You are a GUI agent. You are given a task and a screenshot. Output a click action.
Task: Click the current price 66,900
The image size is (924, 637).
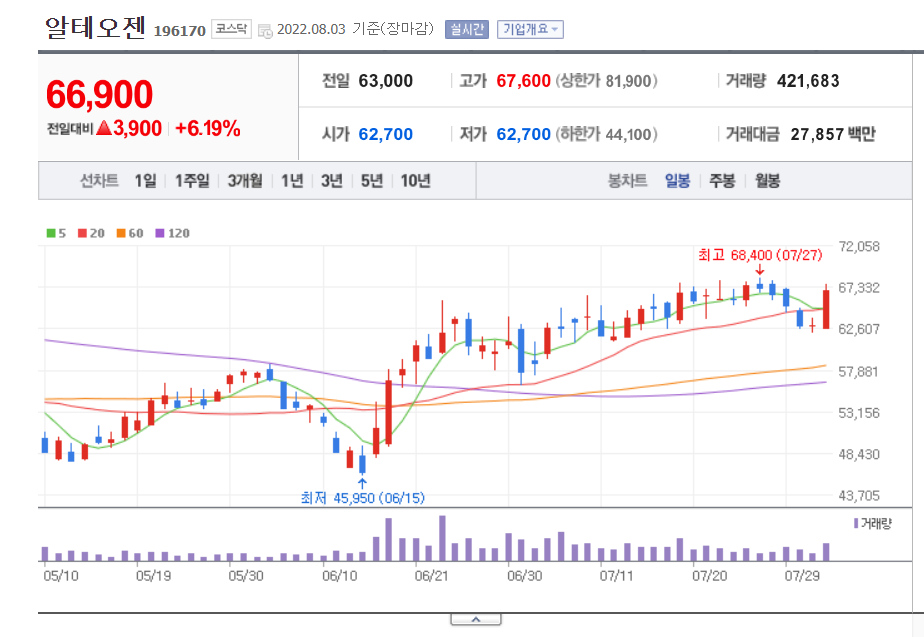(x=100, y=94)
